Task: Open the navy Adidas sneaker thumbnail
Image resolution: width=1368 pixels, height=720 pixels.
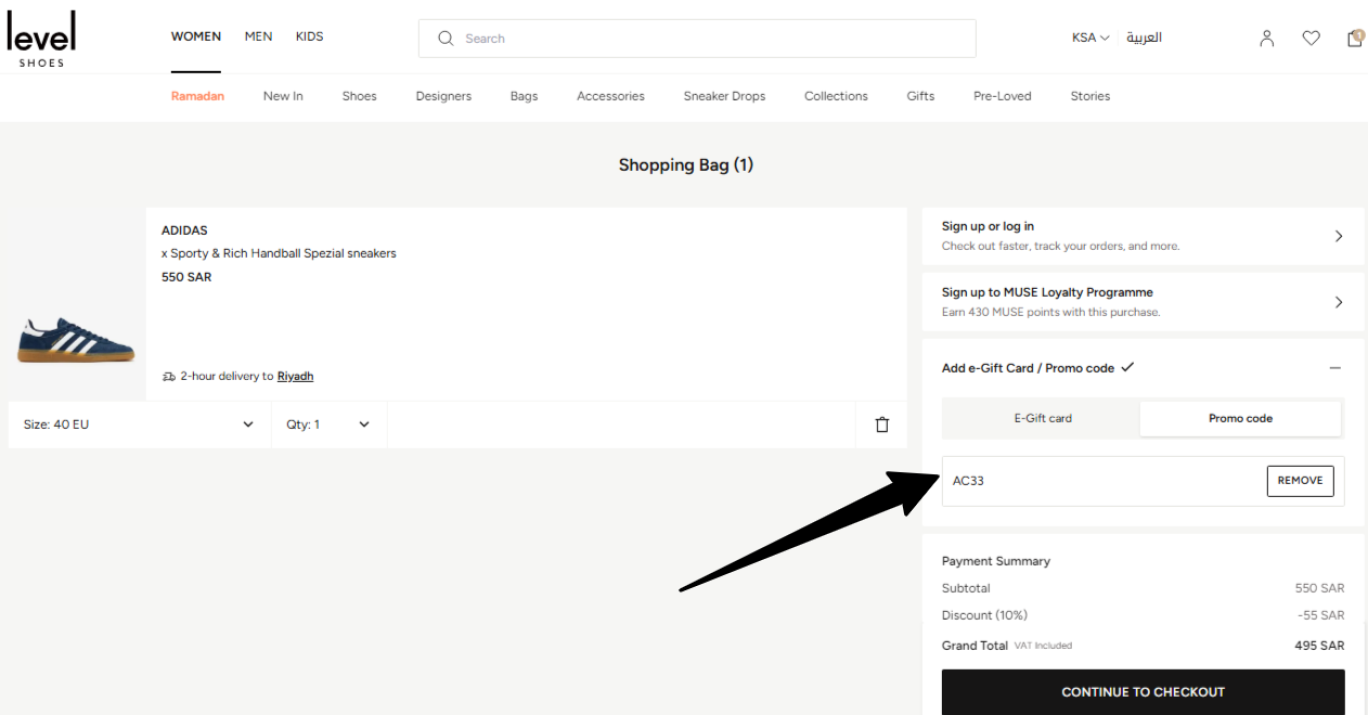Action: point(76,338)
